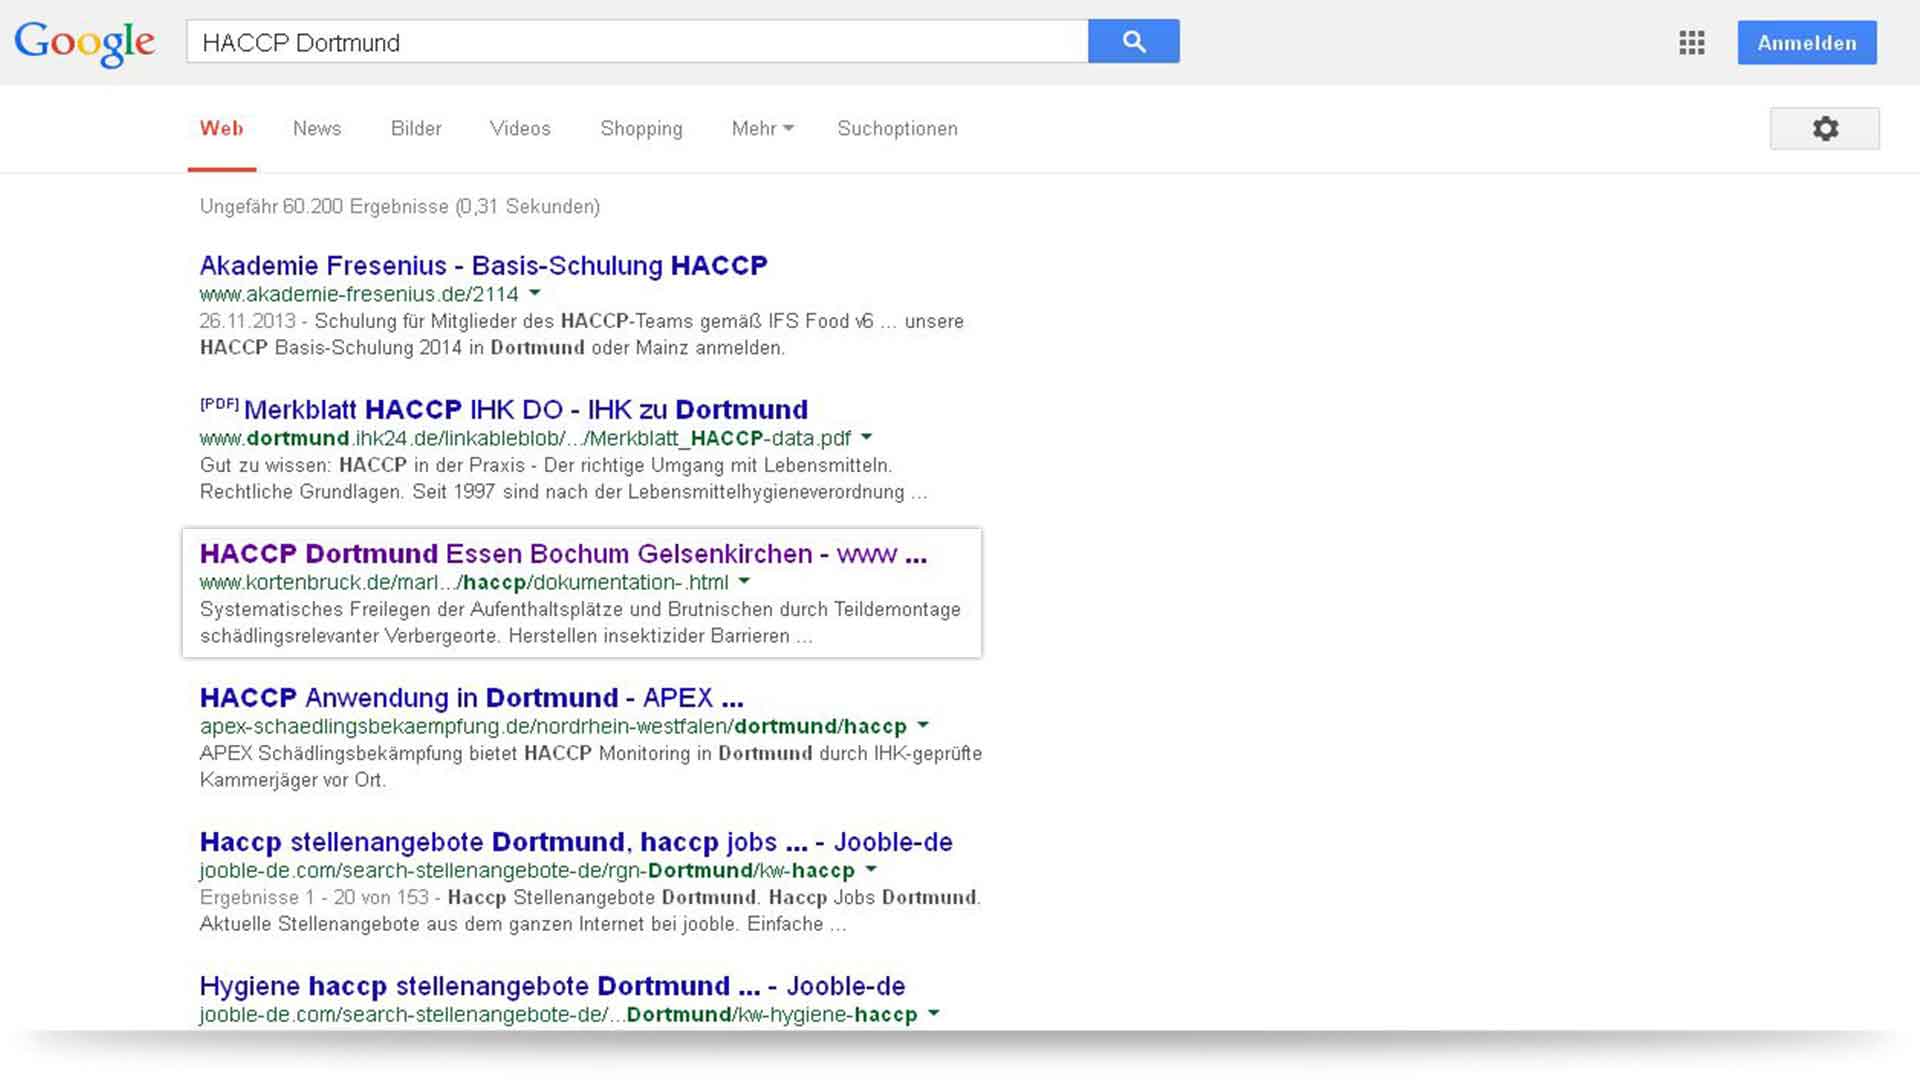Open Akademie Fresenius Basis-Schulung HACCP result
1920x1080 pixels.
tap(483, 266)
